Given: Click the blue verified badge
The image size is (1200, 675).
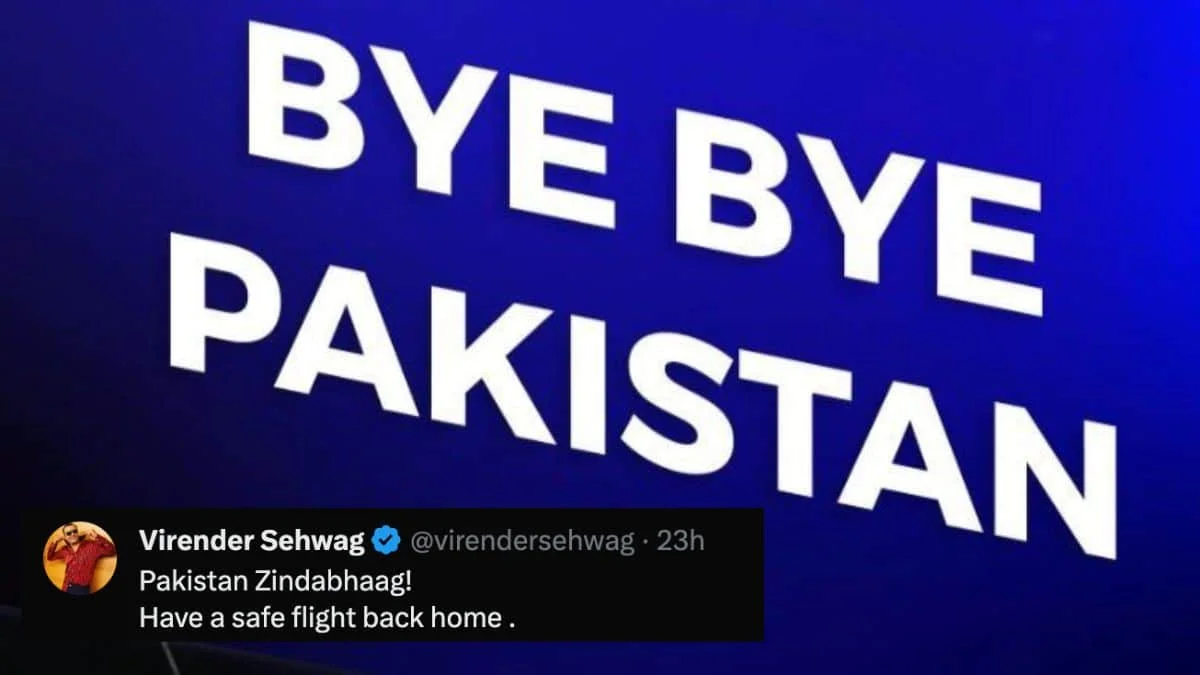Looking at the screenshot, I should click(386, 542).
